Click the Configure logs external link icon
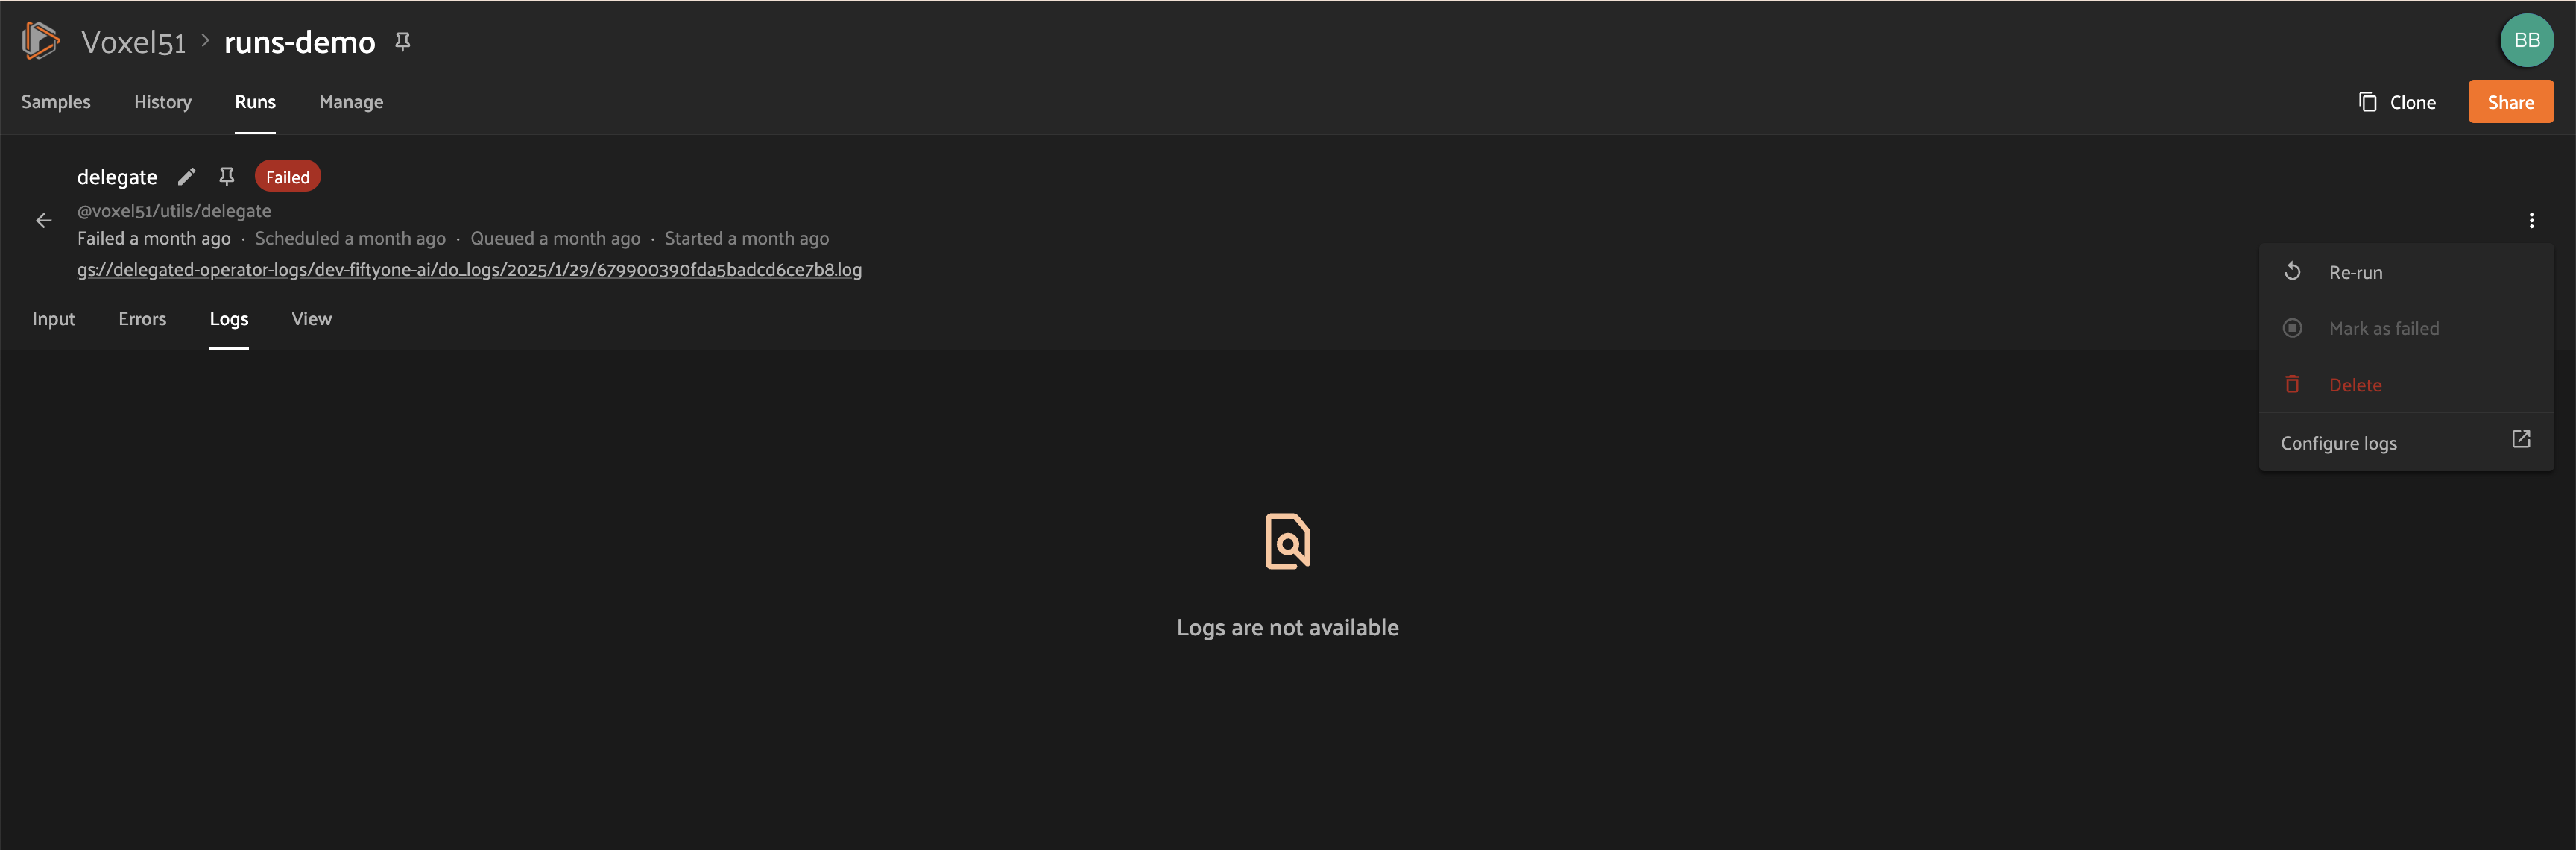Image resolution: width=2576 pixels, height=850 pixels. 2522,441
